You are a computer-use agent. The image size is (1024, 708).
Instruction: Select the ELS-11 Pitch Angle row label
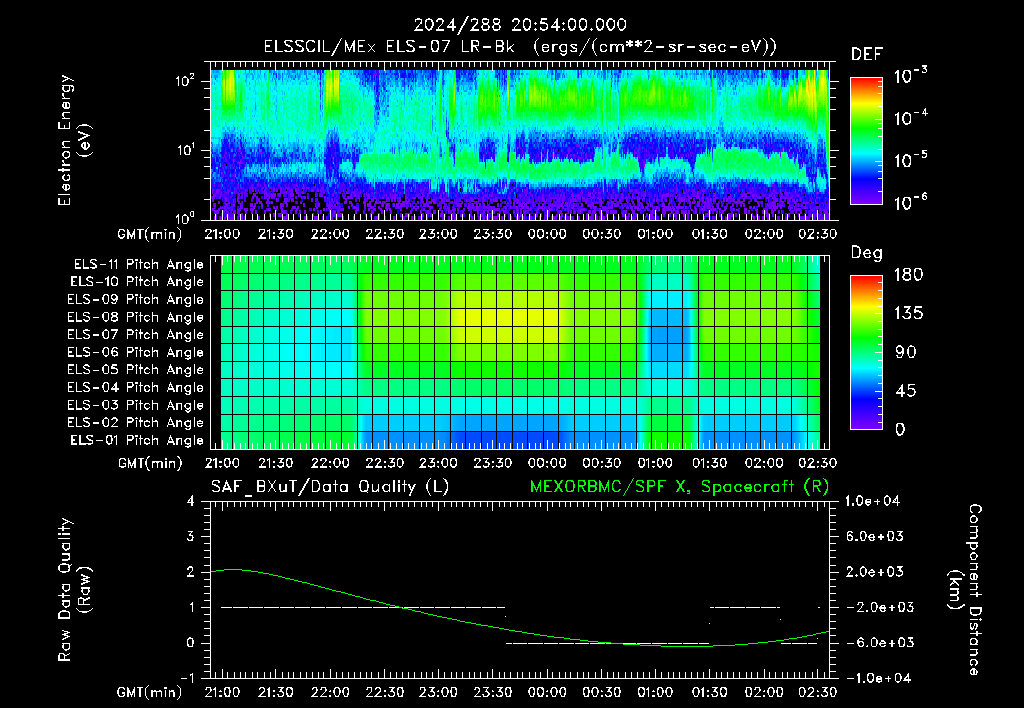point(138,265)
